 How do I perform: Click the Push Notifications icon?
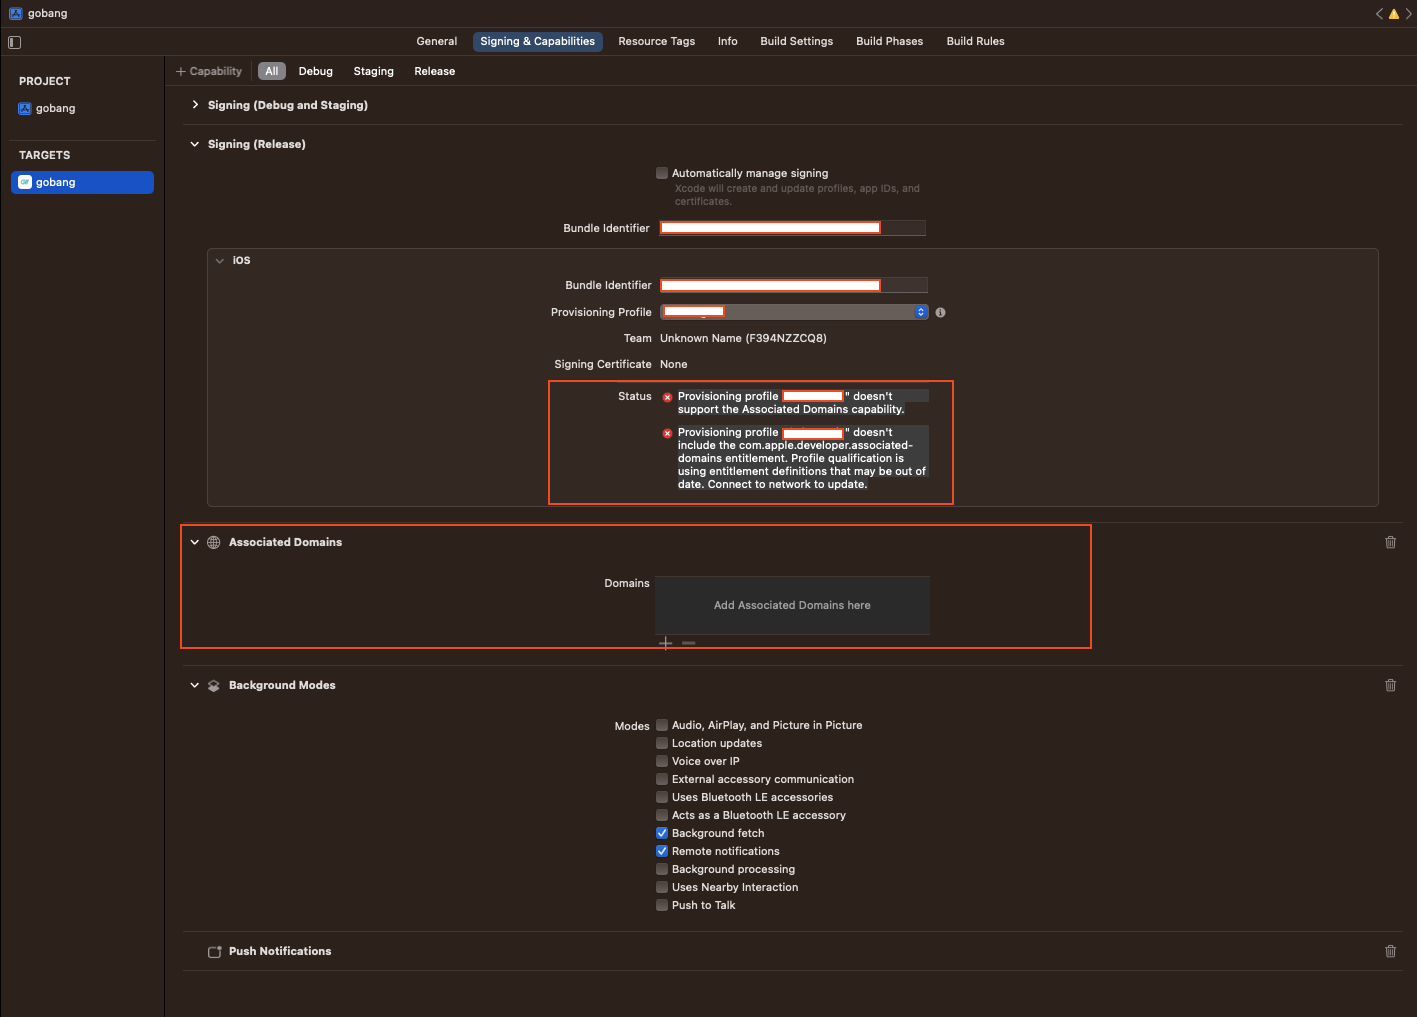tap(214, 951)
